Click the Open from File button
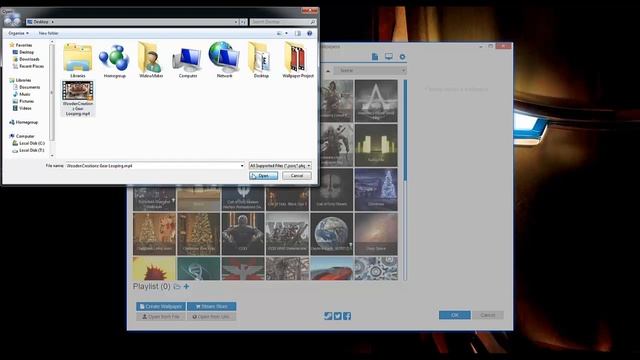This screenshot has height=360, width=640. pos(161,316)
